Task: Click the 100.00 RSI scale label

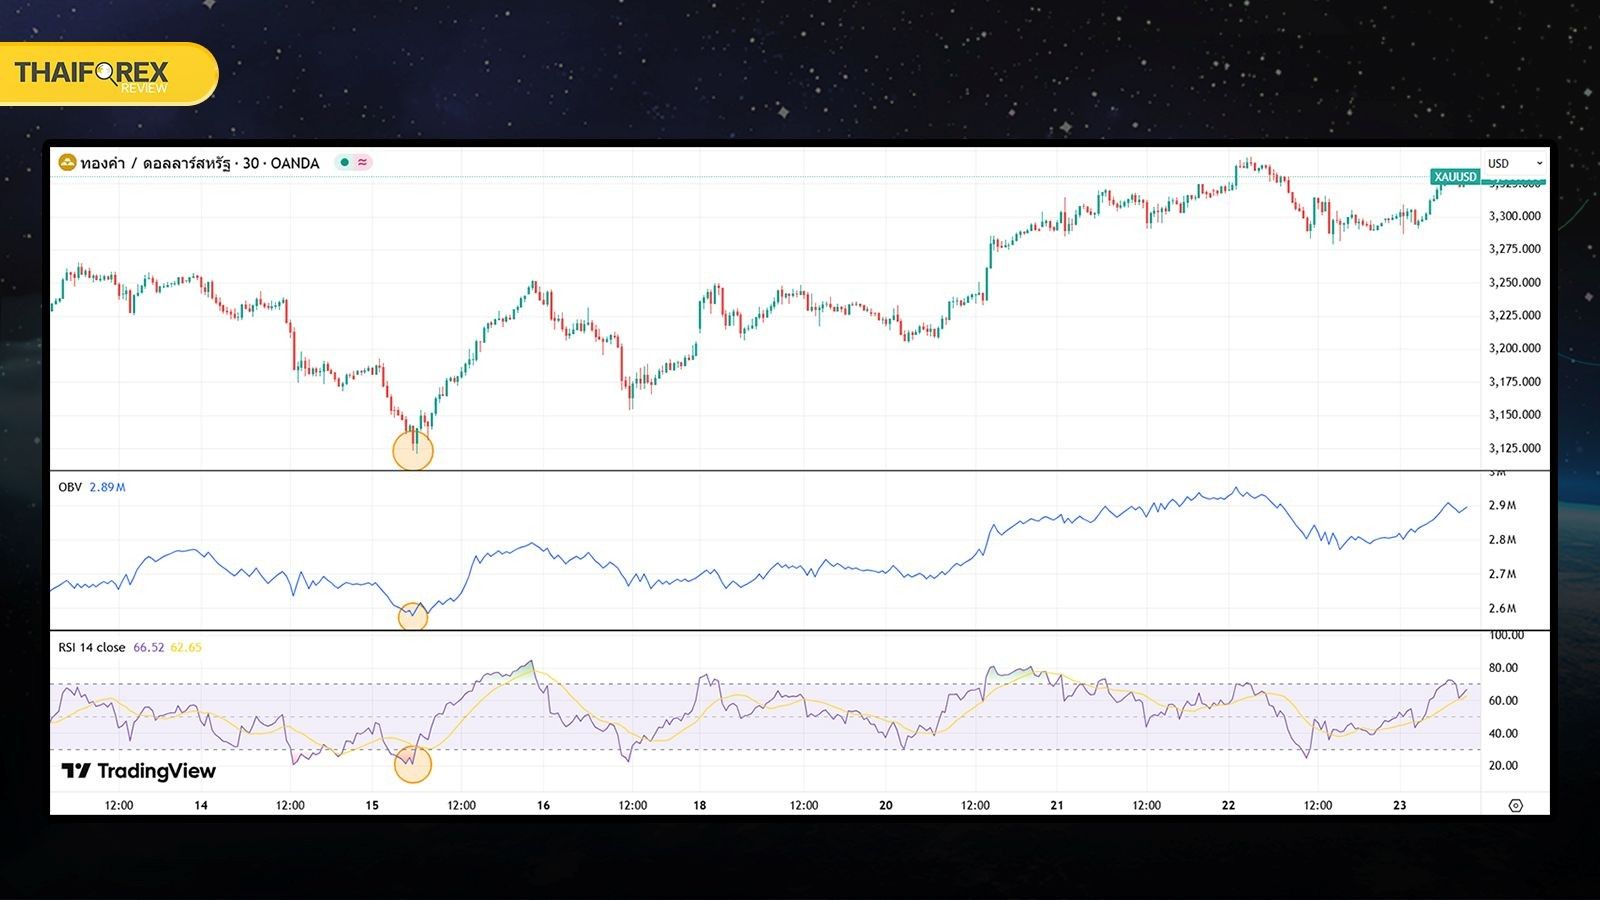Action: [1507, 636]
